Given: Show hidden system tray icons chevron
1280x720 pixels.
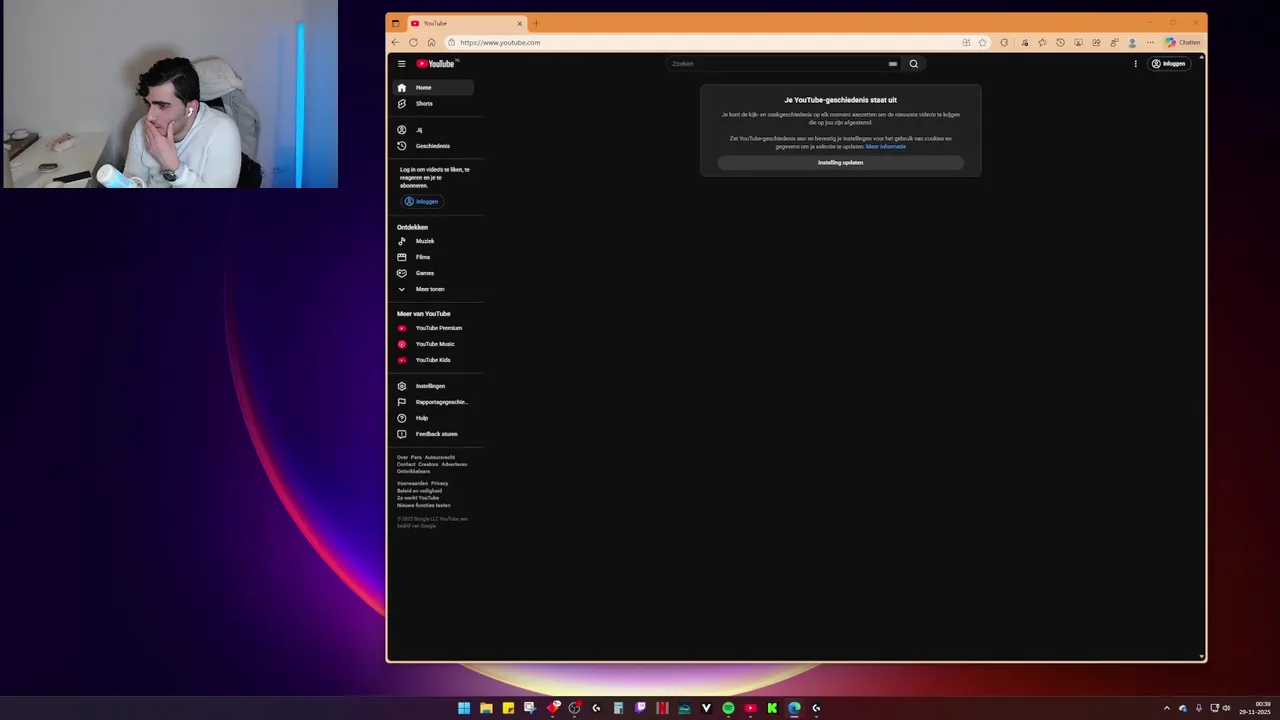Looking at the screenshot, I should click(1166, 708).
